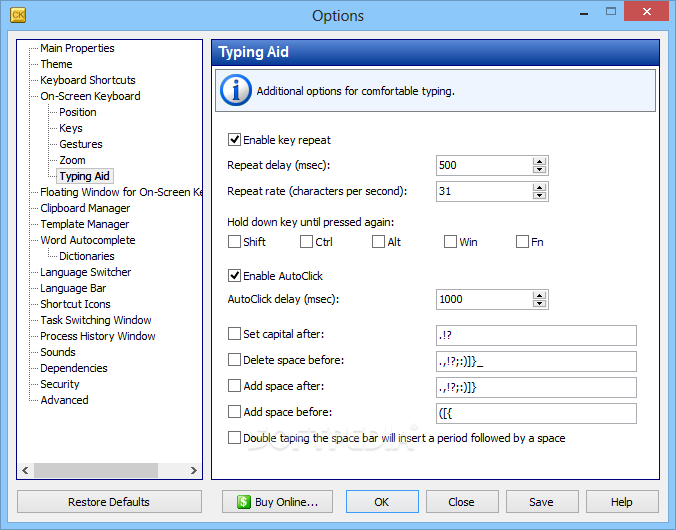
Task: Decrease AutoClick delay with down arrow
Action: click(x=539, y=304)
